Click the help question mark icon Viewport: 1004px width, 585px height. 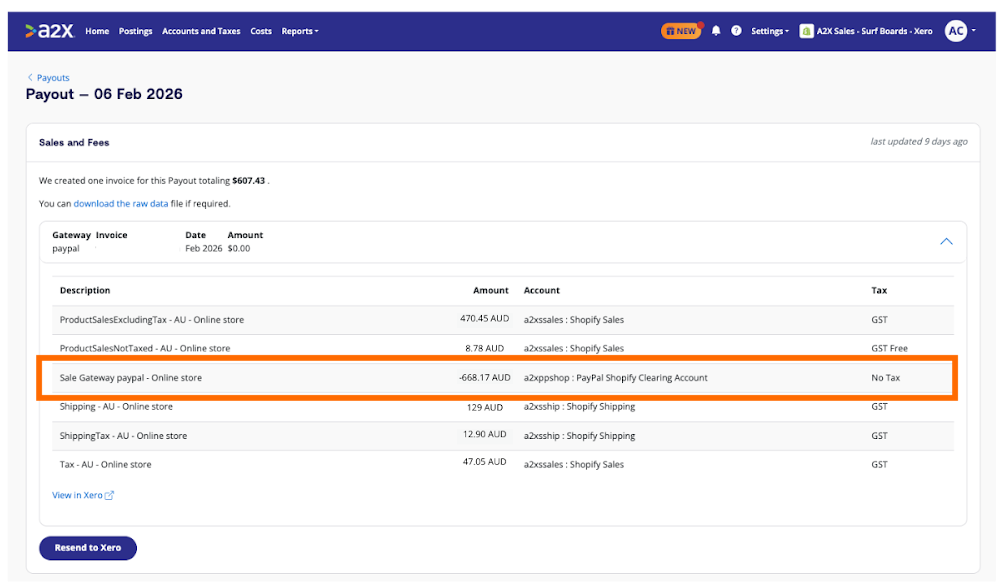coord(736,30)
